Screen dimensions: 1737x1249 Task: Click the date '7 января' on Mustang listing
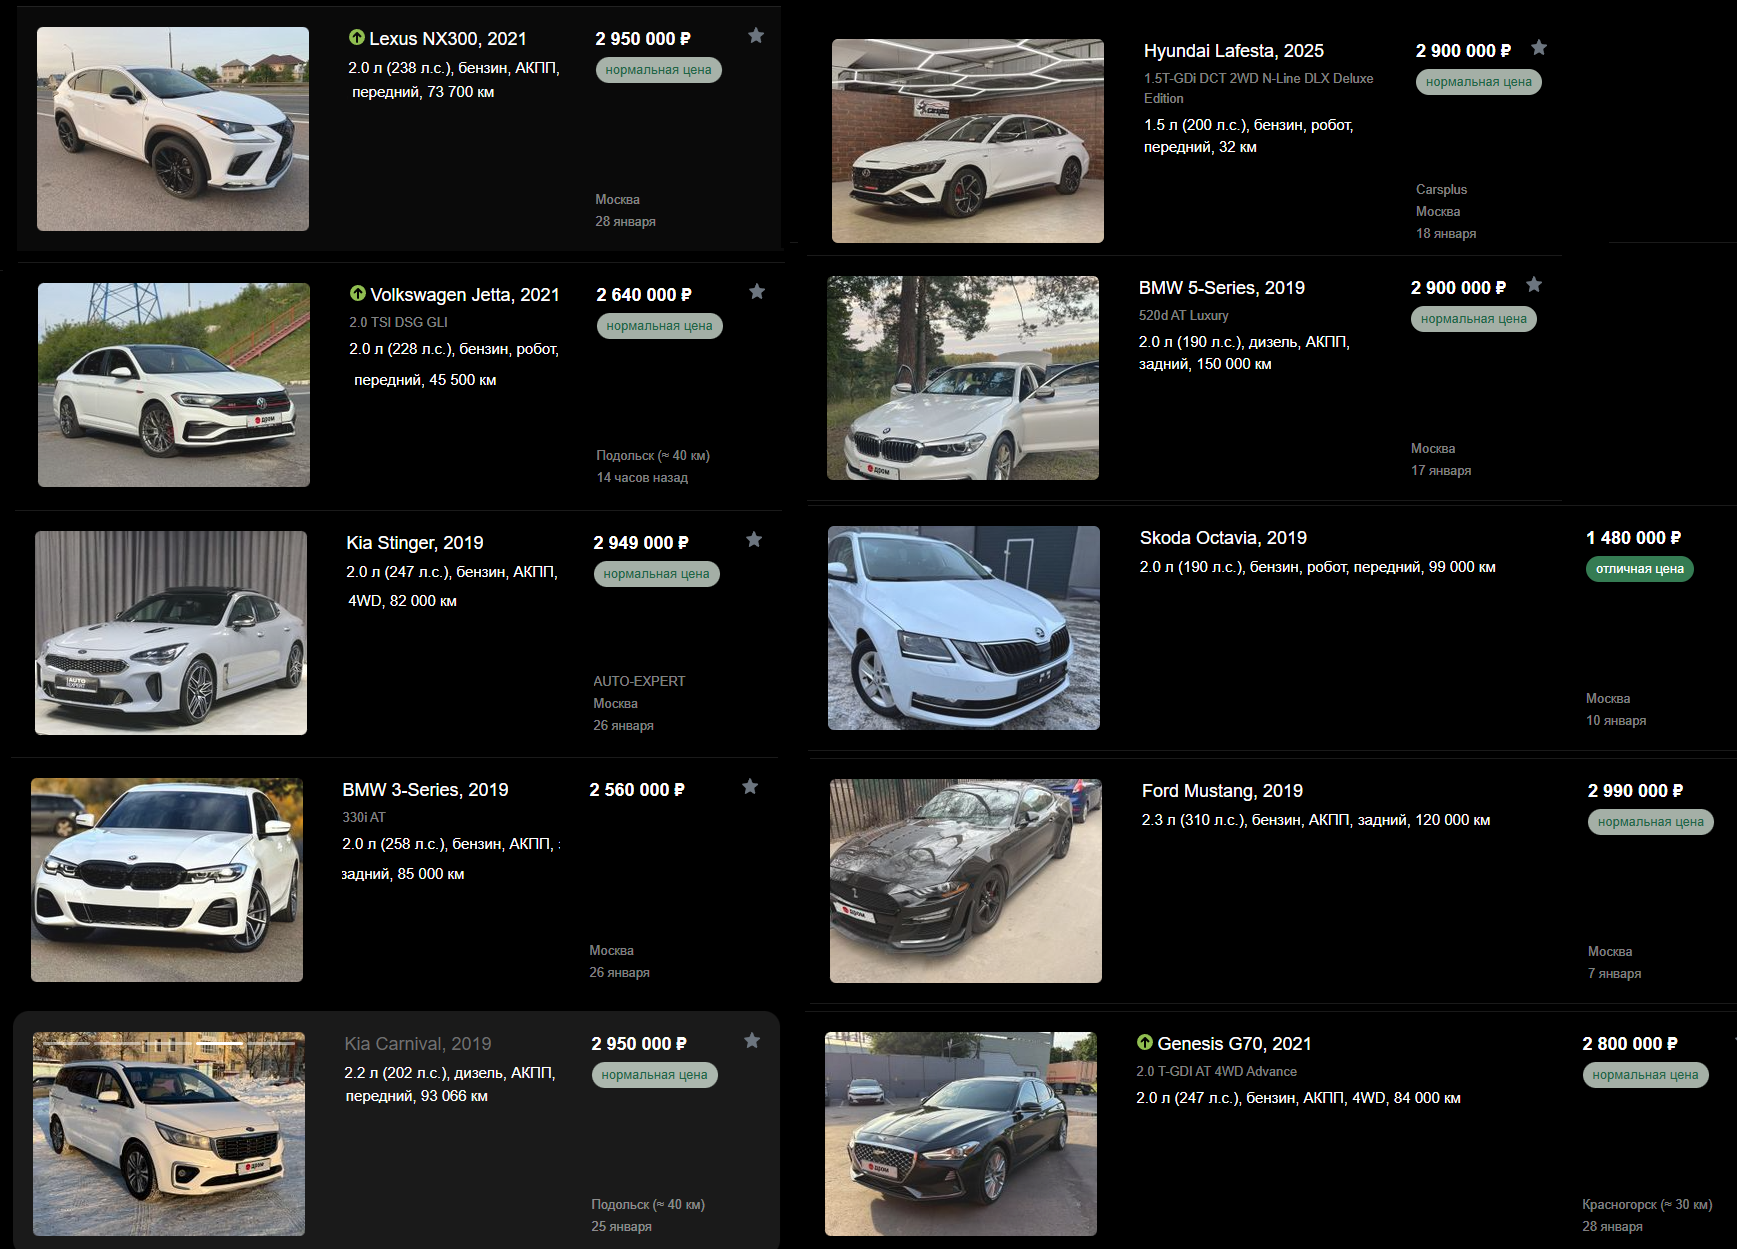coord(1615,974)
